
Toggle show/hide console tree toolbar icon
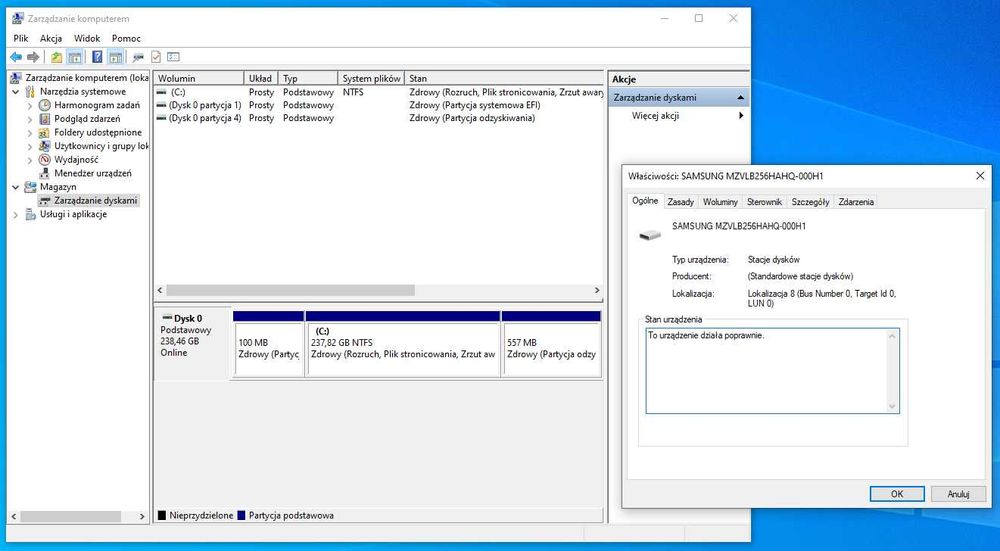coord(75,57)
